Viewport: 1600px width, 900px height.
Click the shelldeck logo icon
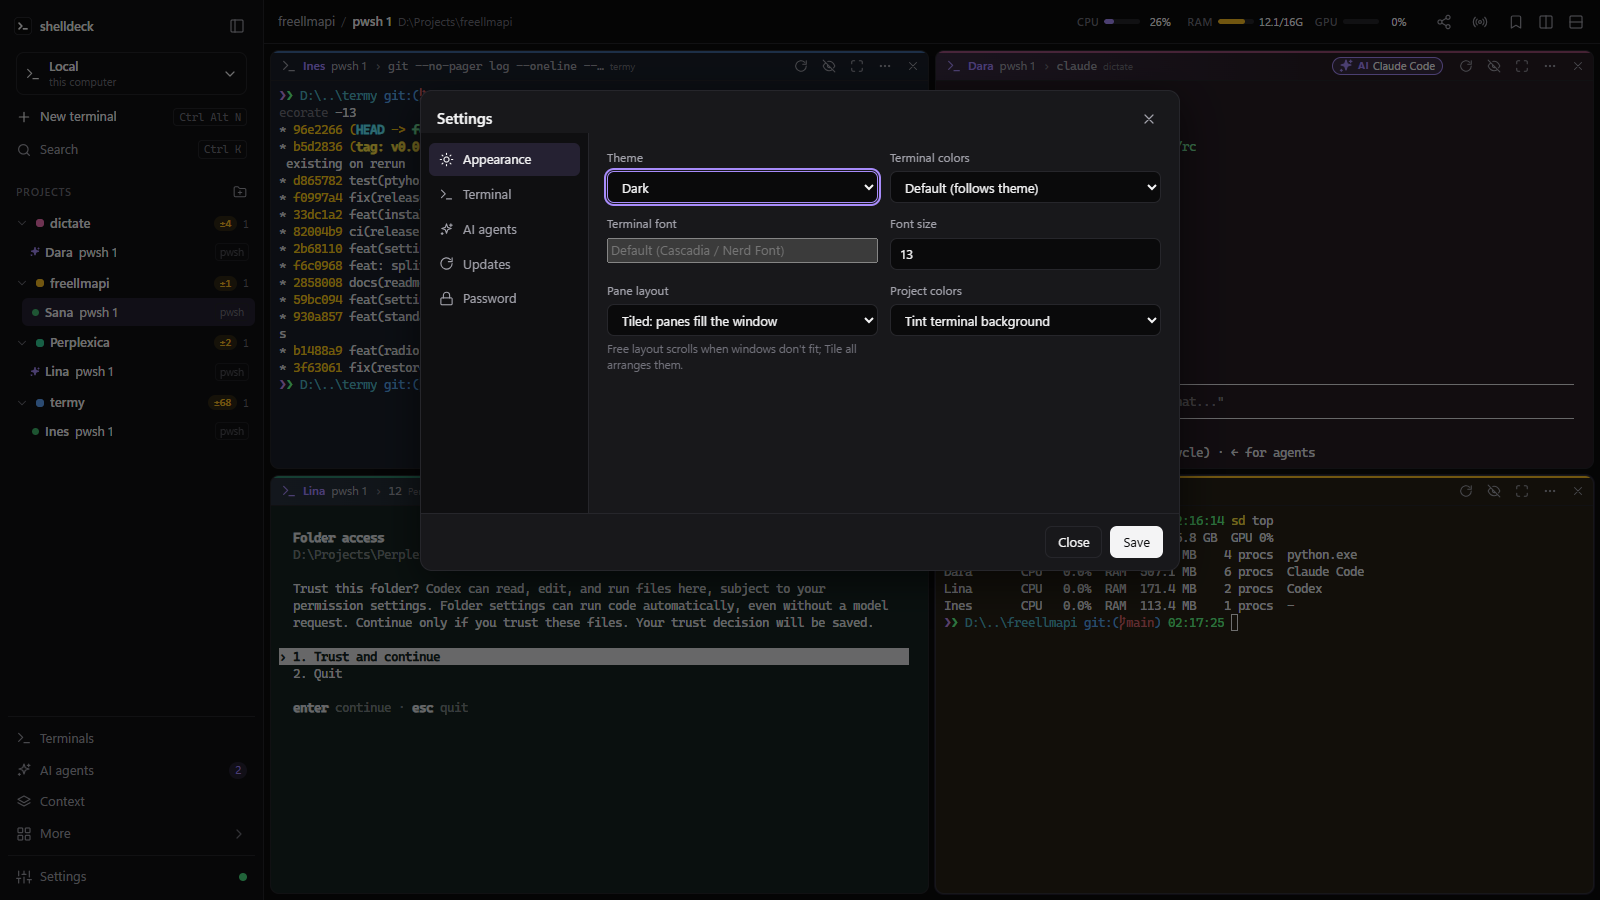click(23, 26)
